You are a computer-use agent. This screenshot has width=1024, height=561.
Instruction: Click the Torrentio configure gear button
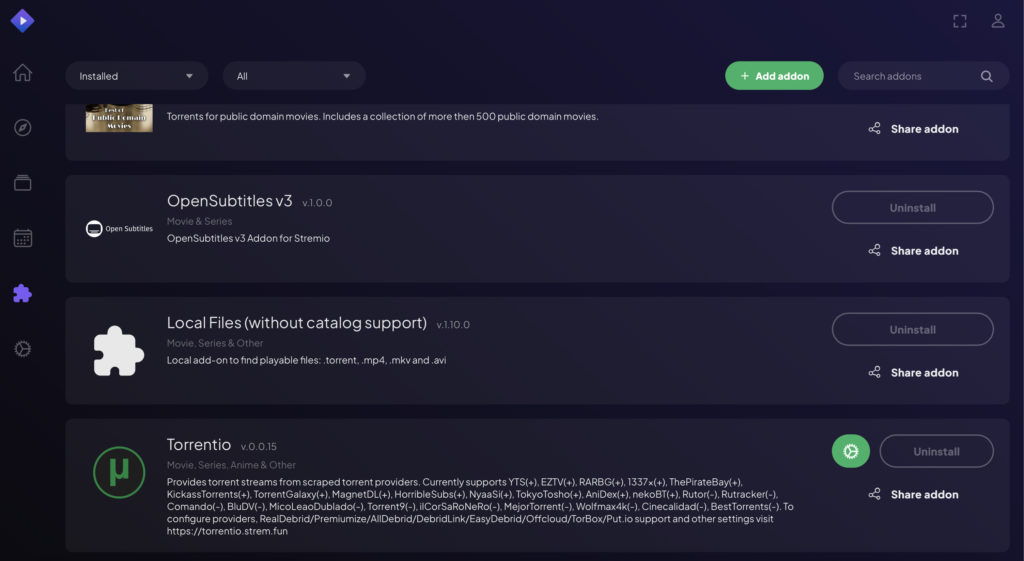pyautogui.click(x=851, y=451)
